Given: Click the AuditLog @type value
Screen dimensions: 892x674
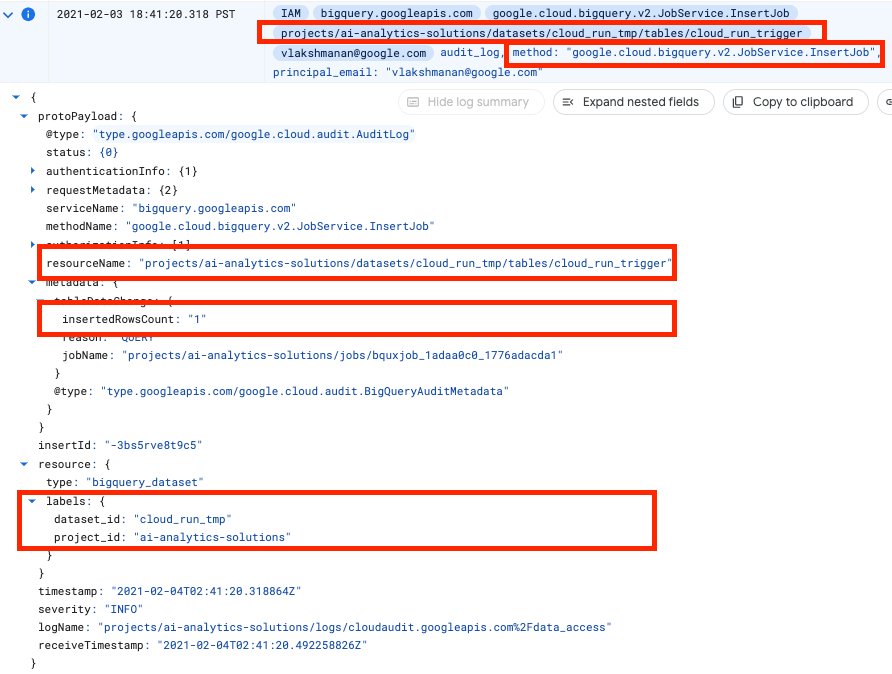Looking at the screenshot, I should 254,134.
